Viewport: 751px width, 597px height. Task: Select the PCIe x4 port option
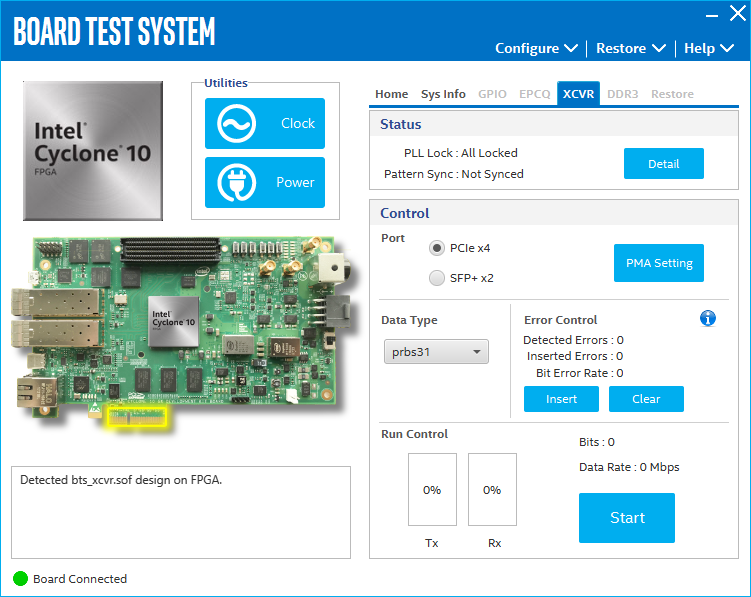[437, 248]
